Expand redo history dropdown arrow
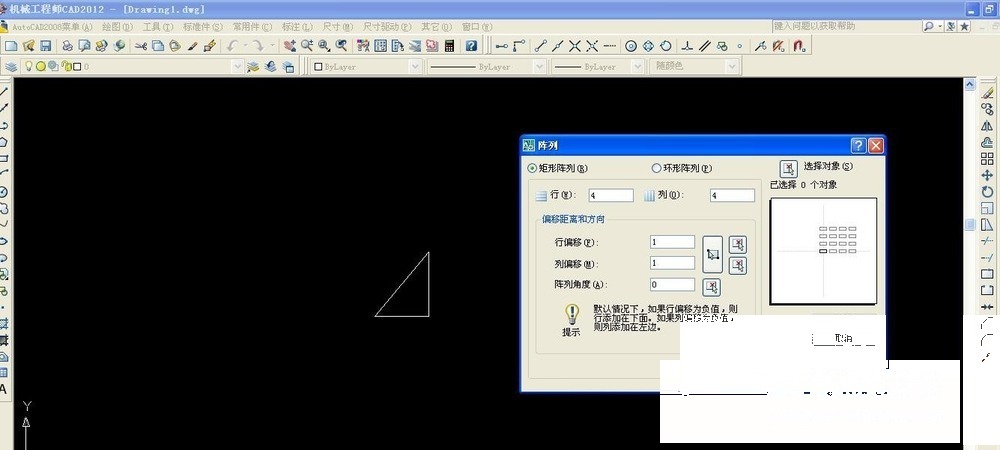 pos(272,46)
